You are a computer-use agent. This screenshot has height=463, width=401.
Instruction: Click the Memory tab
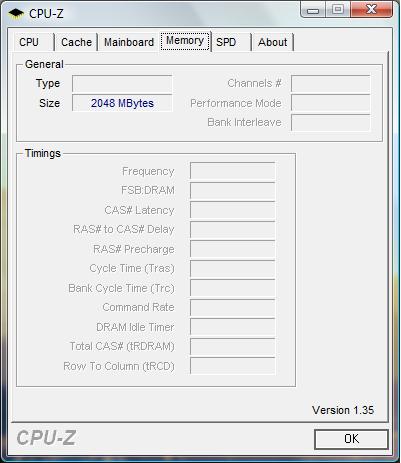185,41
